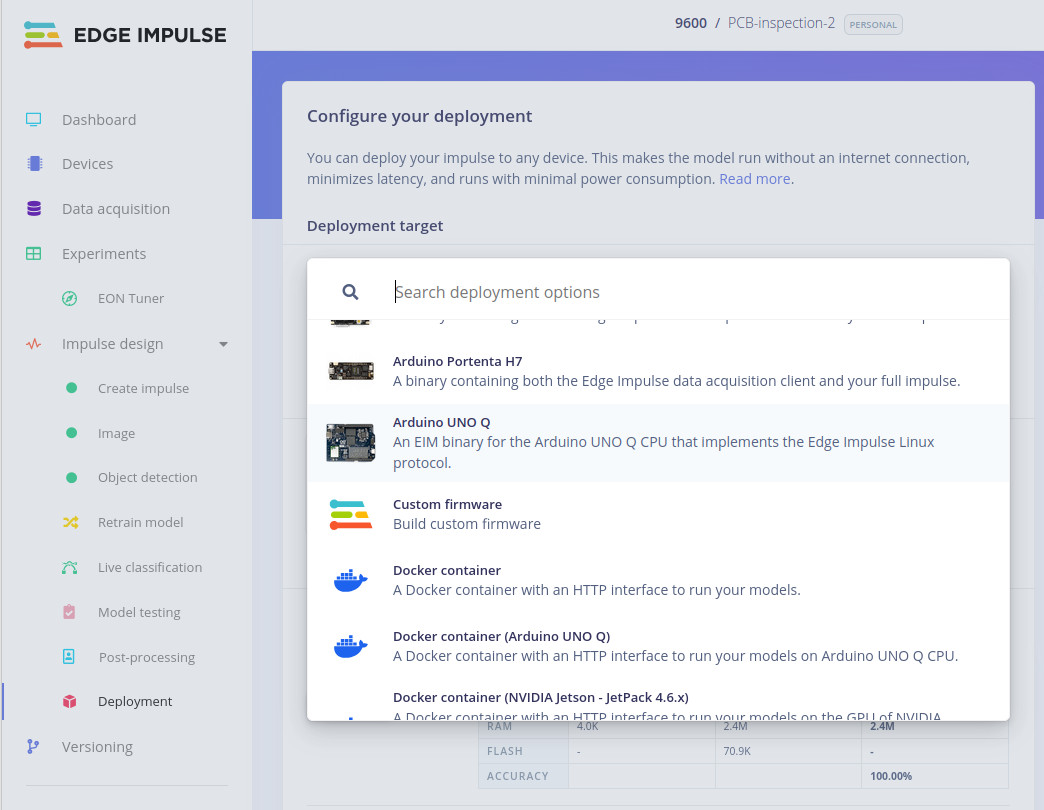Open the Dashboard monitor icon

click(x=33, y=119)
